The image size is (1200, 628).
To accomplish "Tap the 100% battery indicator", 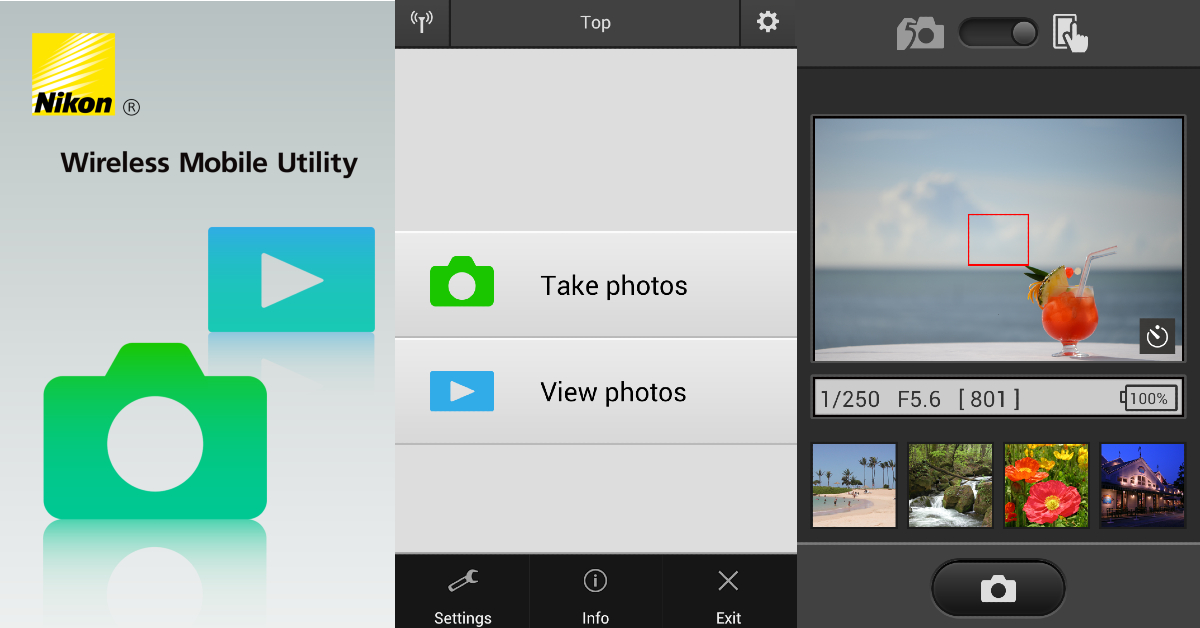I will coord(1147,398).
